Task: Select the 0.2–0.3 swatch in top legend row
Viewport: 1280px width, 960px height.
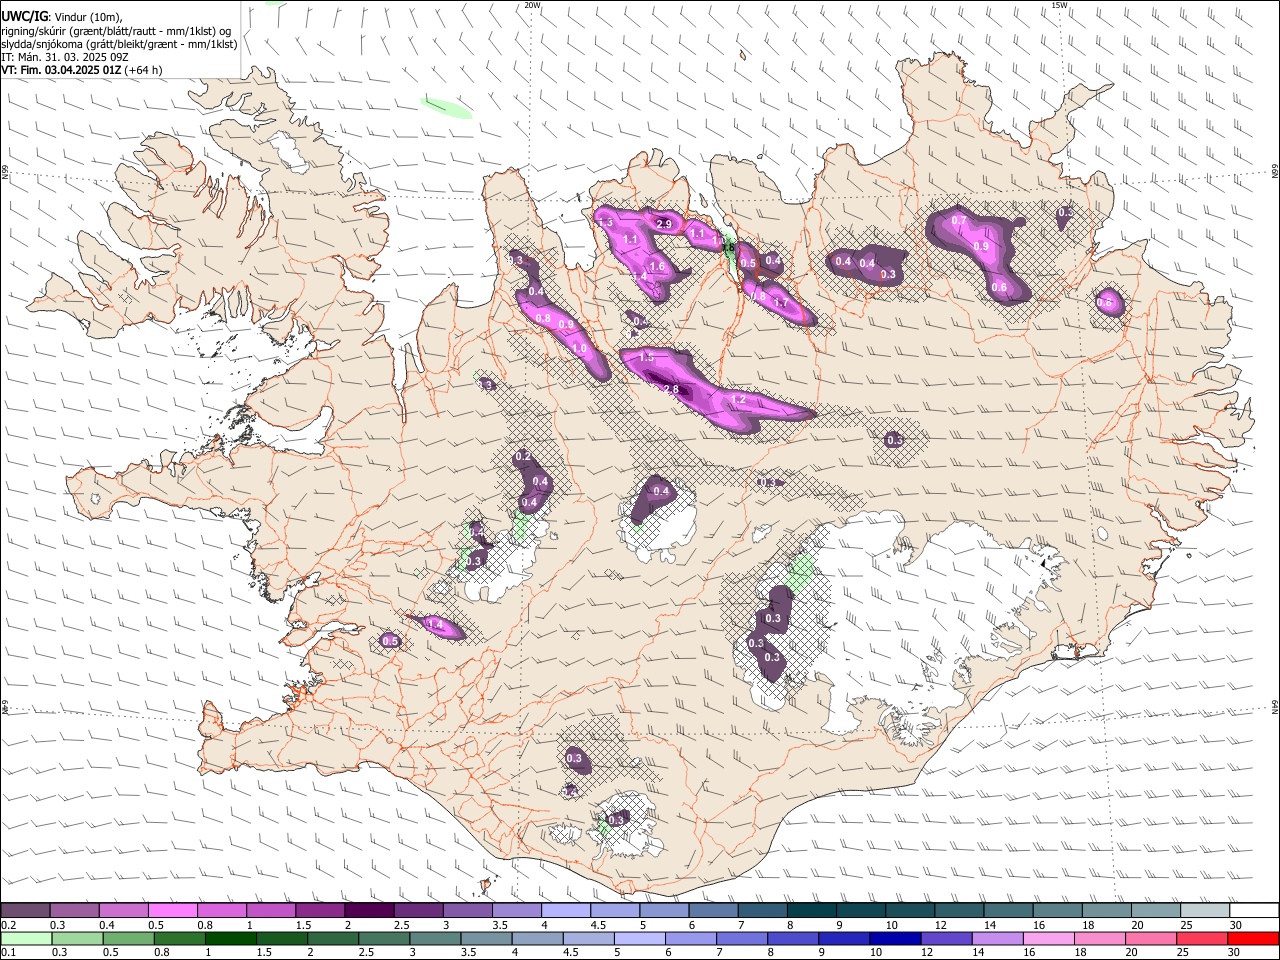Action: pyautogui.click(x=25, y=911)
